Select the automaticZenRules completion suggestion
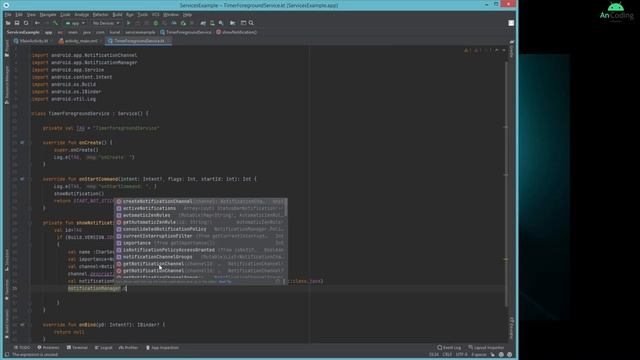This screenshot has width=640, height=360. [x=200, y=215]
